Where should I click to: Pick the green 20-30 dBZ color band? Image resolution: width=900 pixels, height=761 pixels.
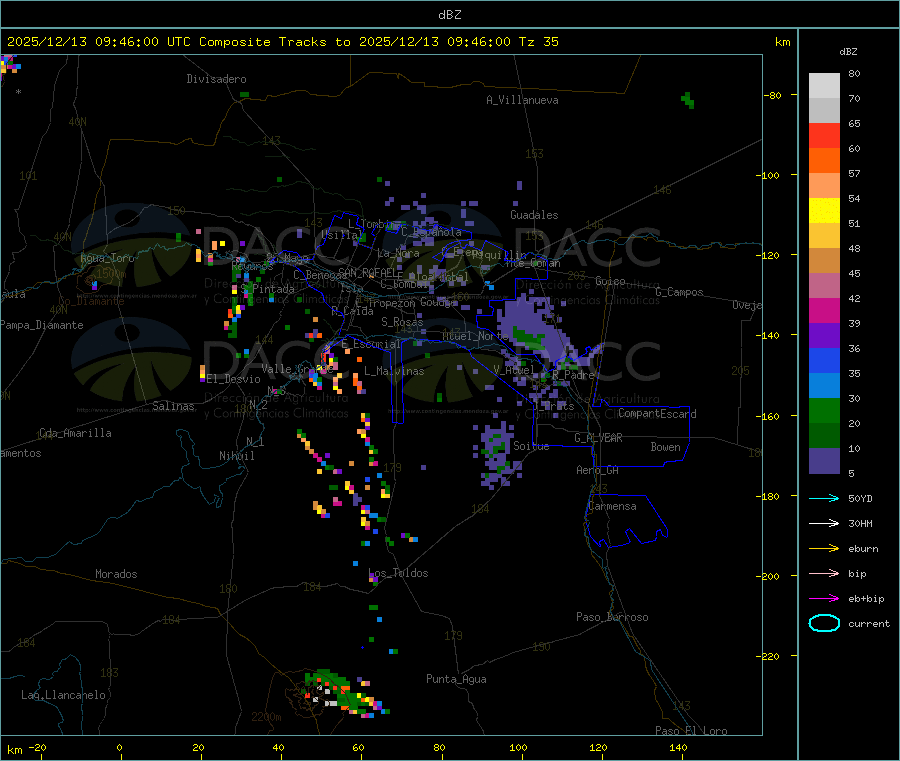point(824,410)
